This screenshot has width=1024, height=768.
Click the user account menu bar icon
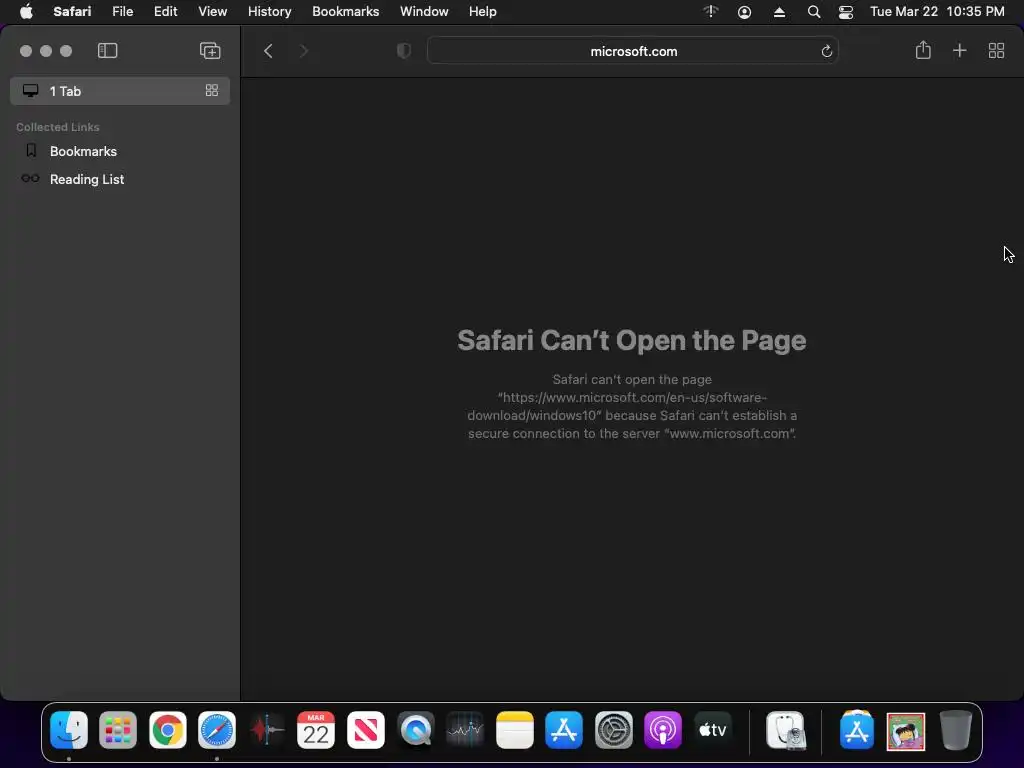744,12
